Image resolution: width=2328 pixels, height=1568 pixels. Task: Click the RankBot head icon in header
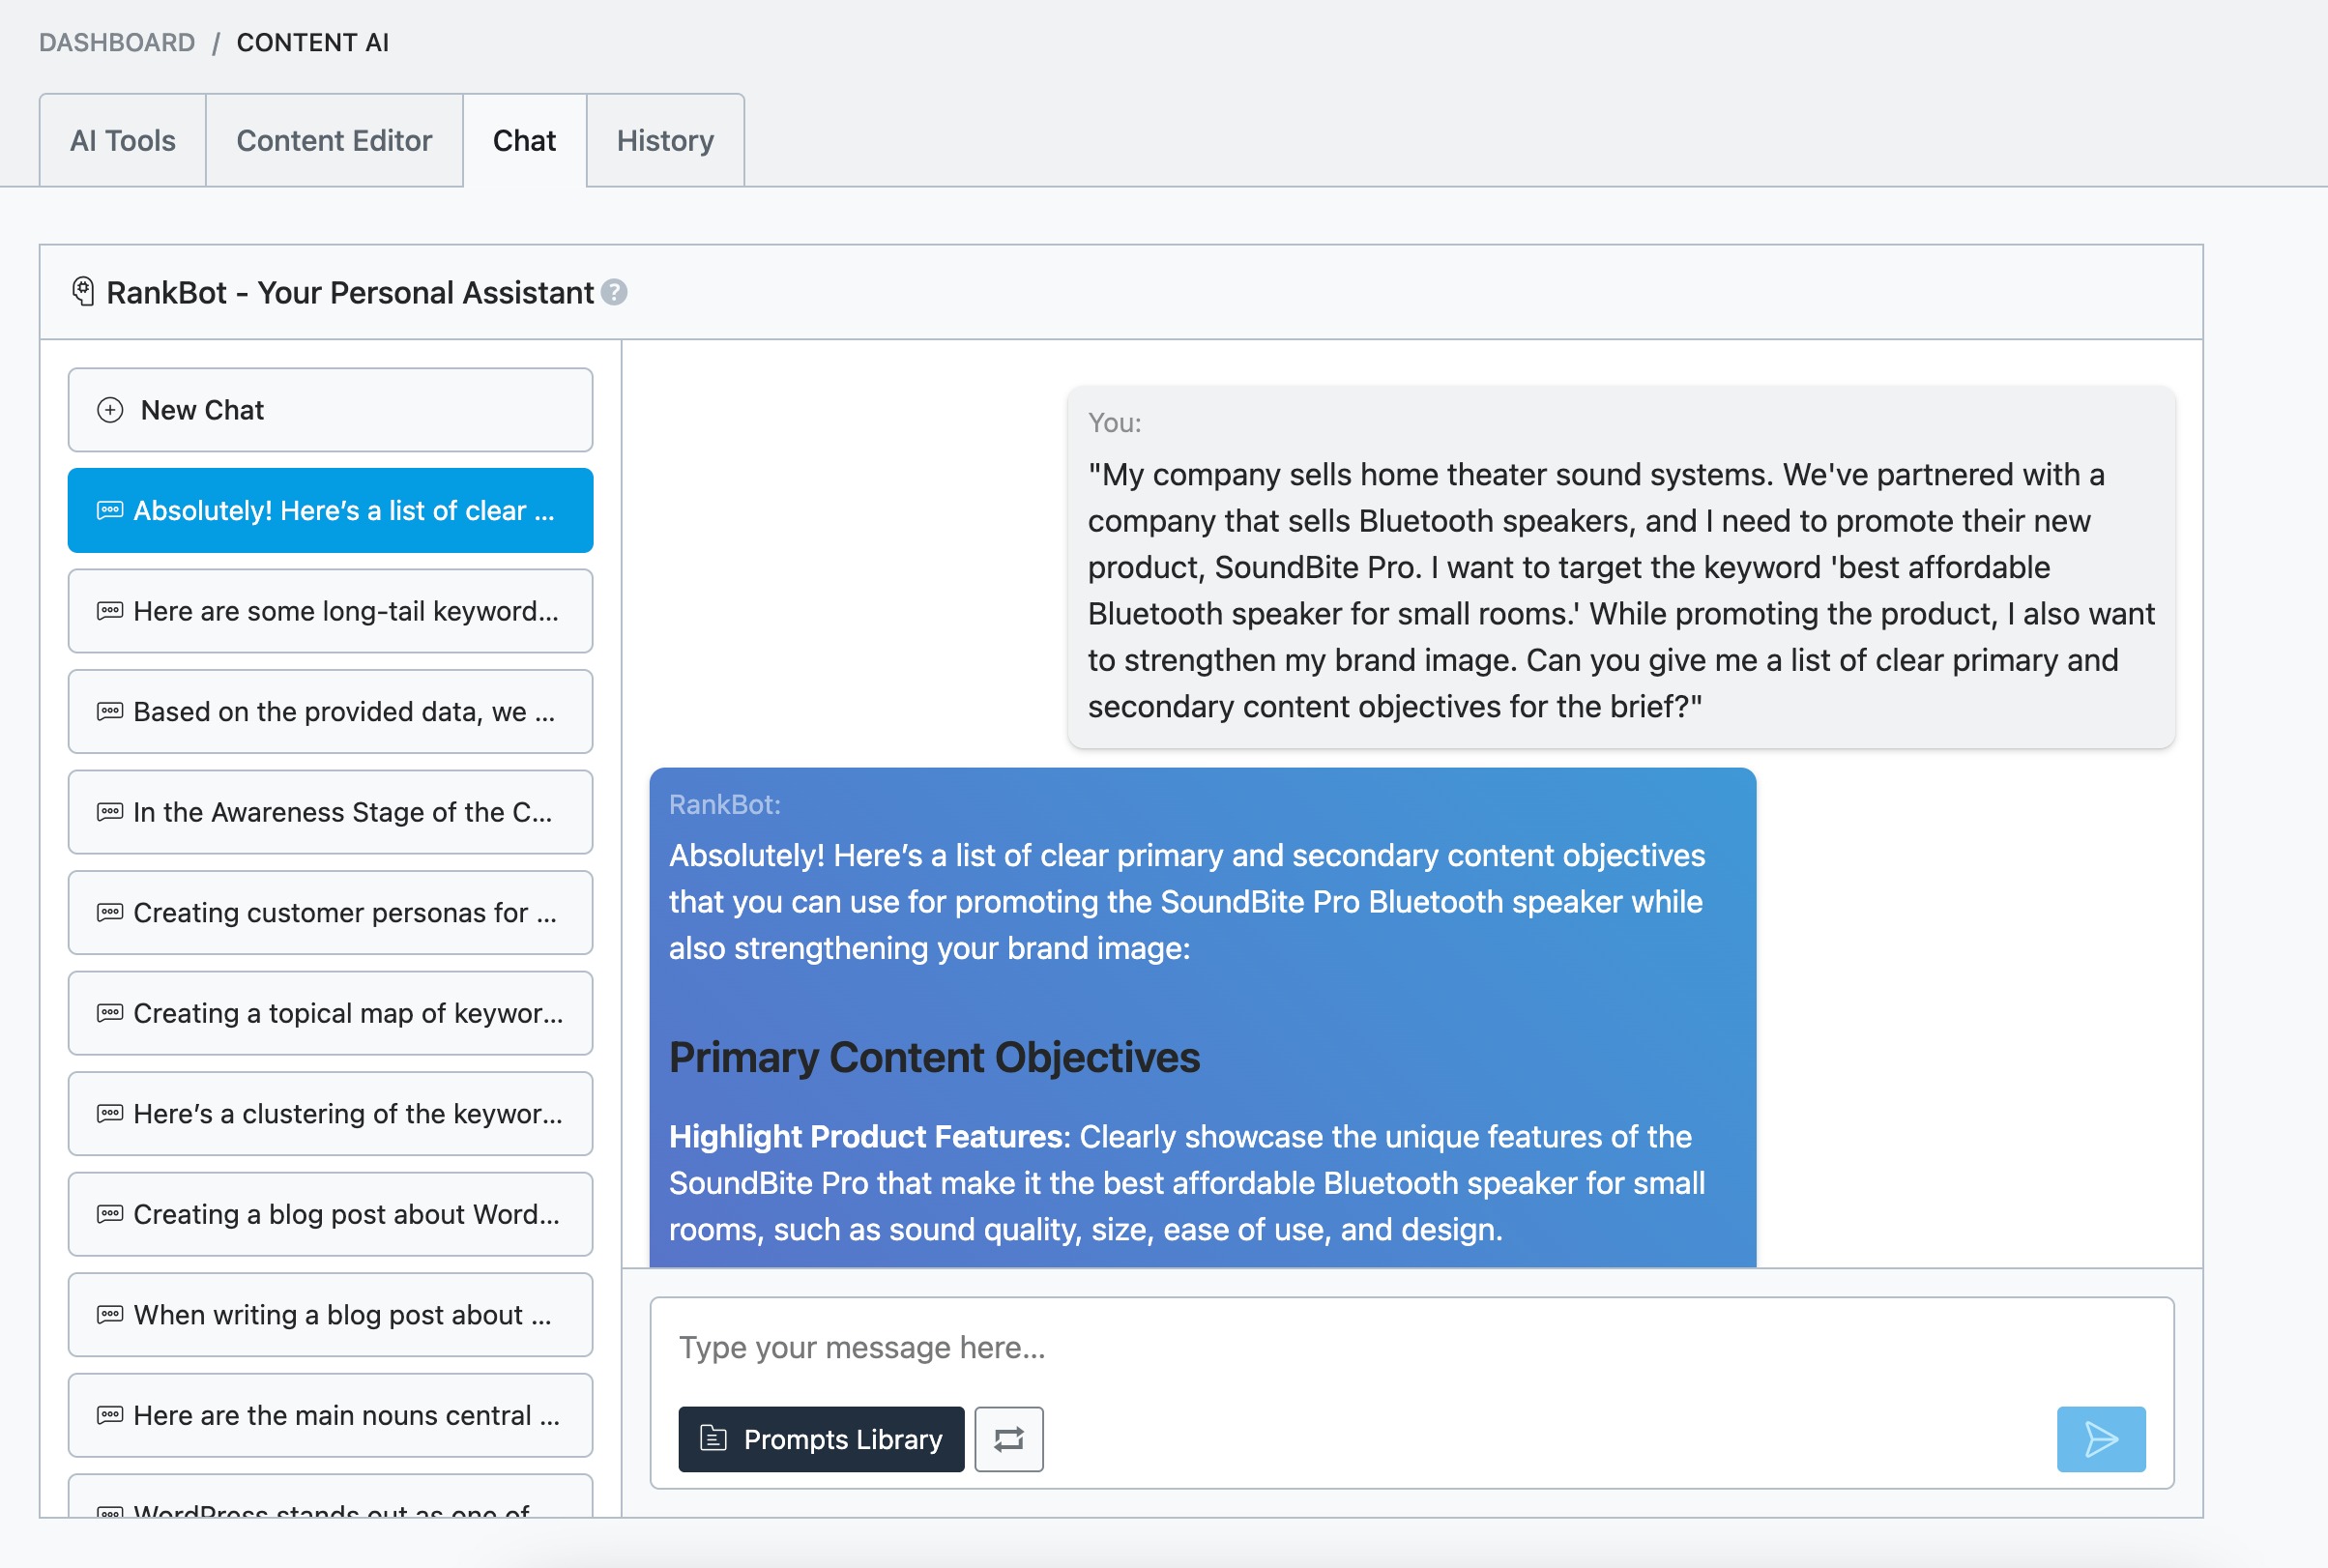point(83,292)
